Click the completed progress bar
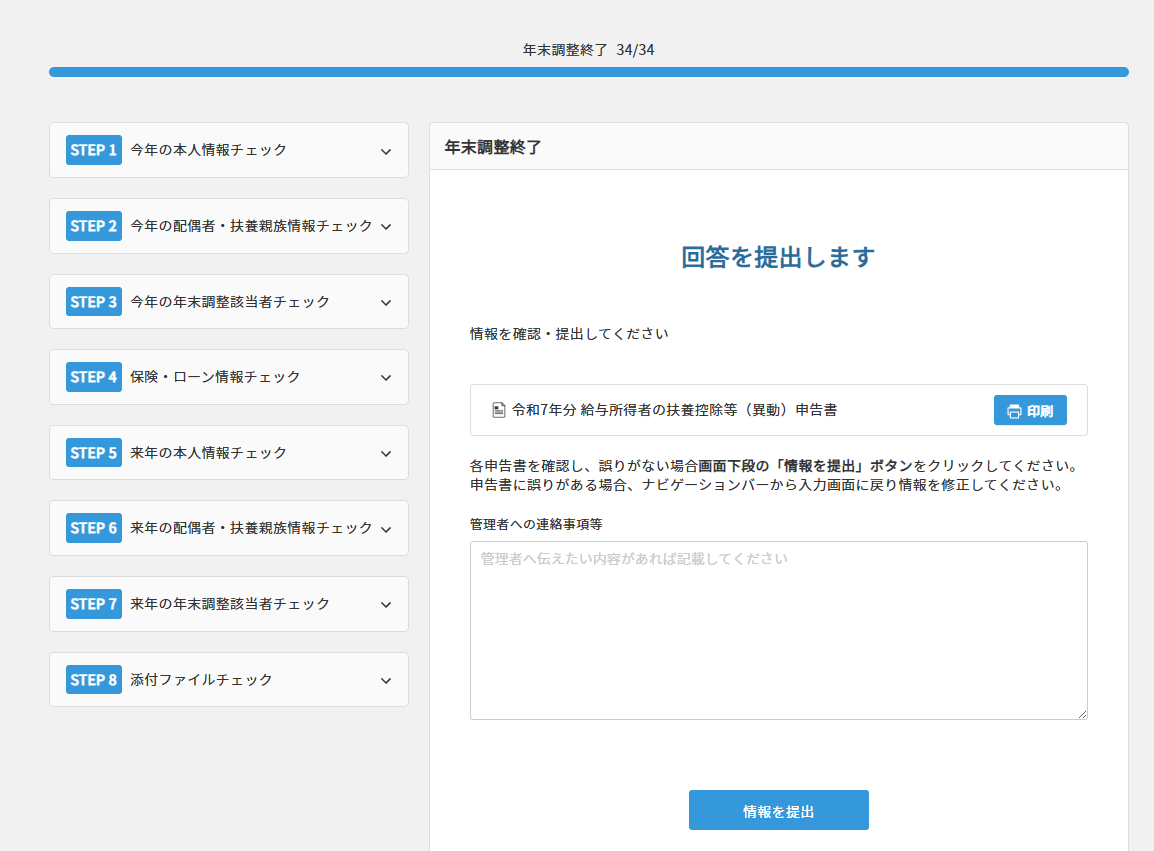The image size is (1154, 851). click(x=588, y=71)
